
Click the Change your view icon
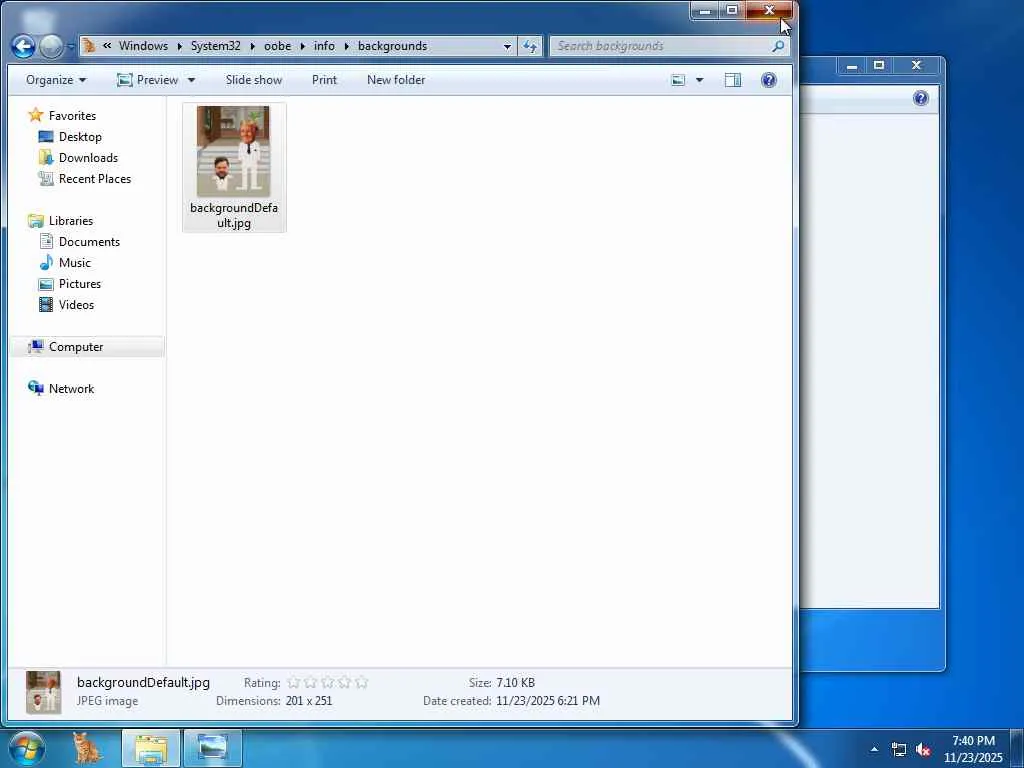click(x=679, y=80)
